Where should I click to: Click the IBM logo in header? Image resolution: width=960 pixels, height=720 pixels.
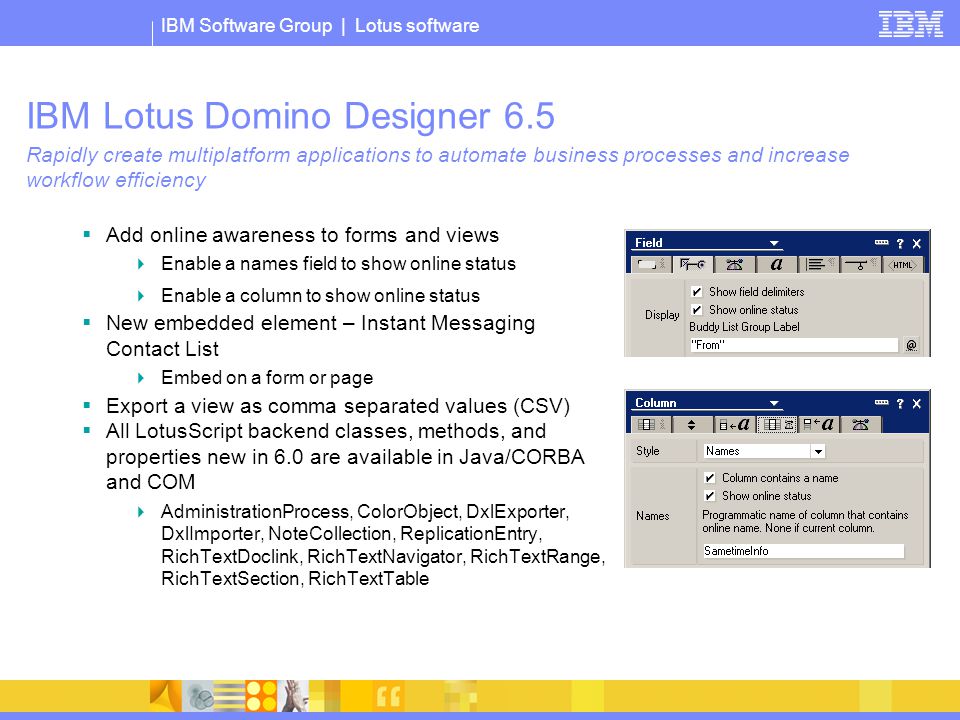click(910, 24)
